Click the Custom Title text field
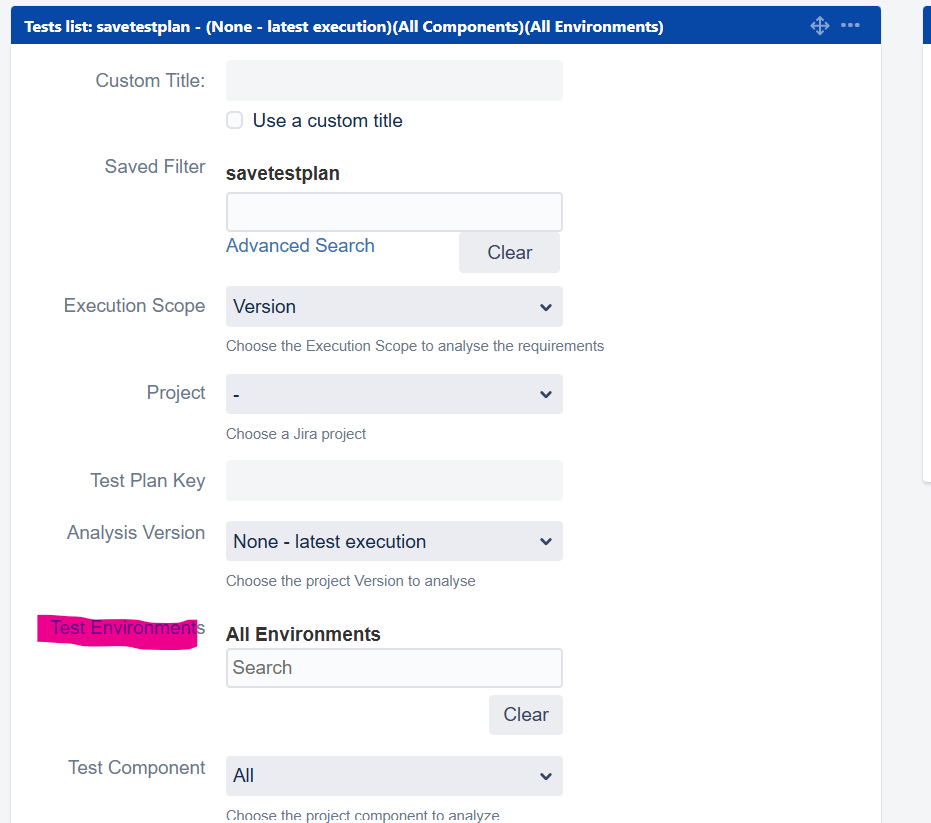The height and width of the screenshot is (823, 931). (x=394, y=80)
